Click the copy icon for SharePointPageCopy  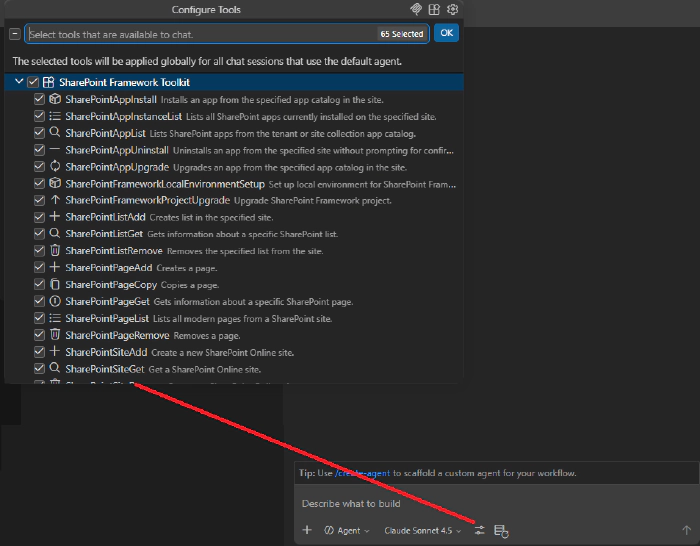click(55, 284)
